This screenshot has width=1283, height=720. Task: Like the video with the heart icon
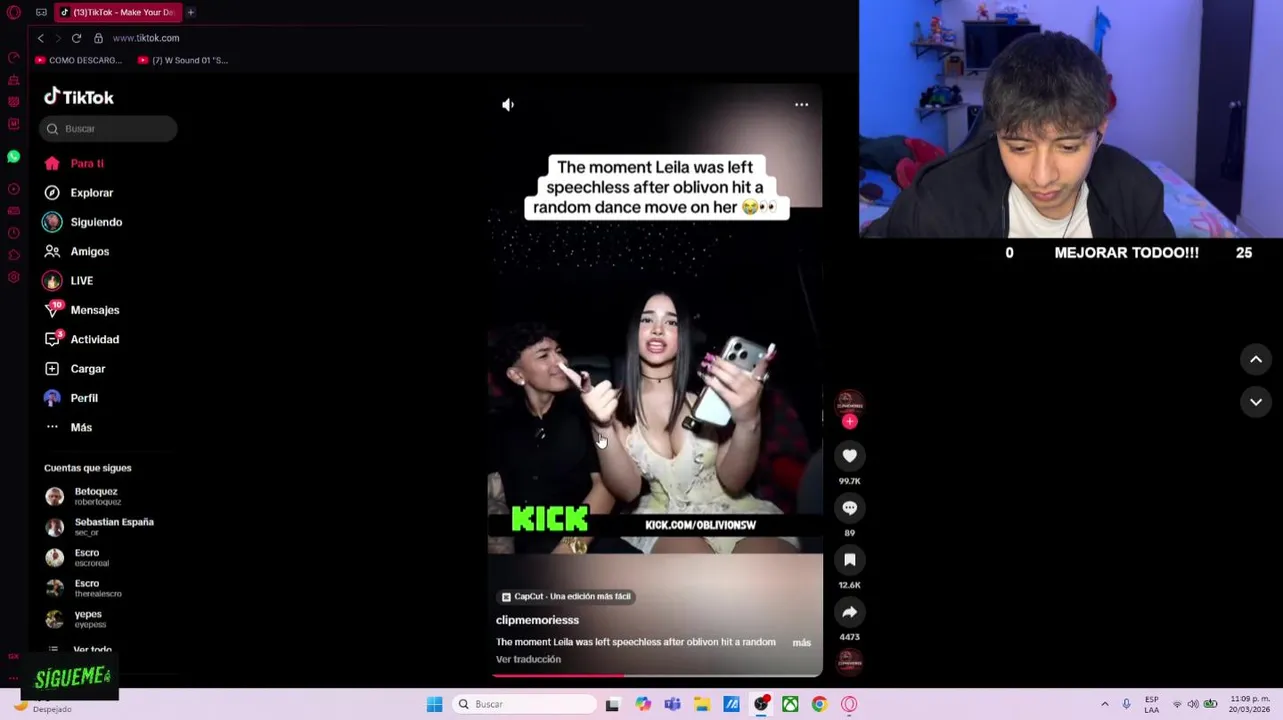(849, 456)
